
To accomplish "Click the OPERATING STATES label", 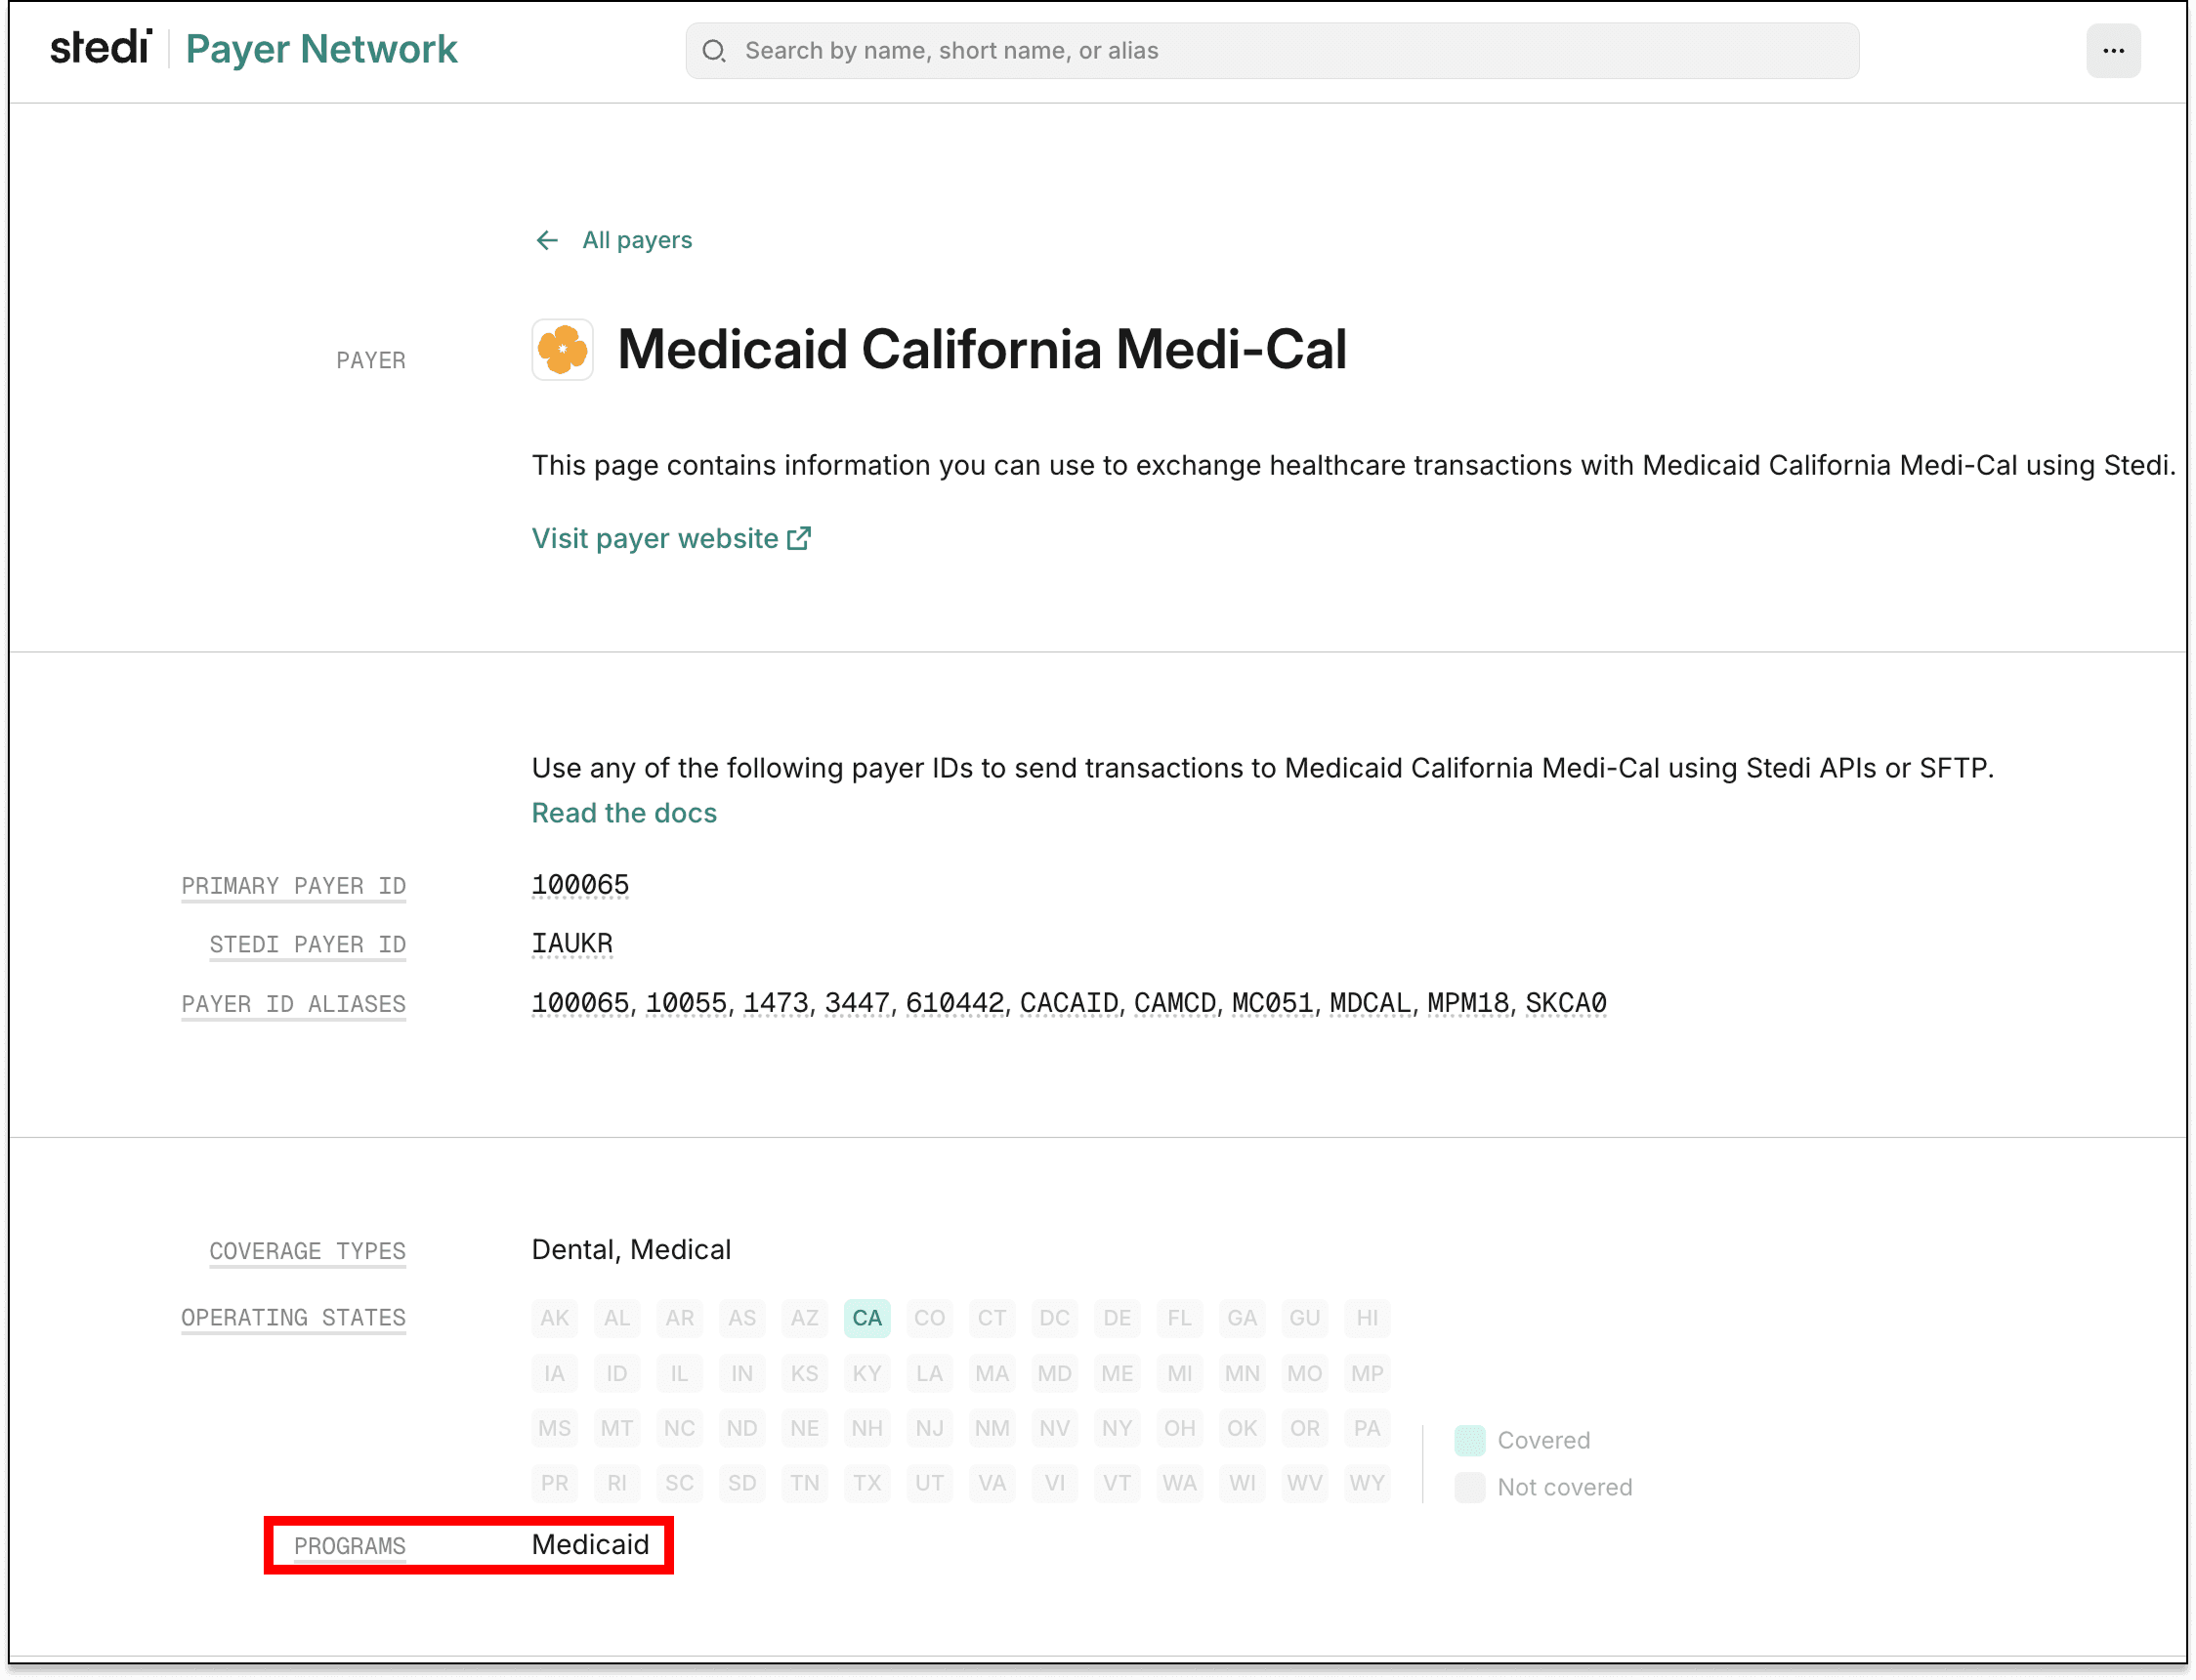I will tap(293, 1318).
